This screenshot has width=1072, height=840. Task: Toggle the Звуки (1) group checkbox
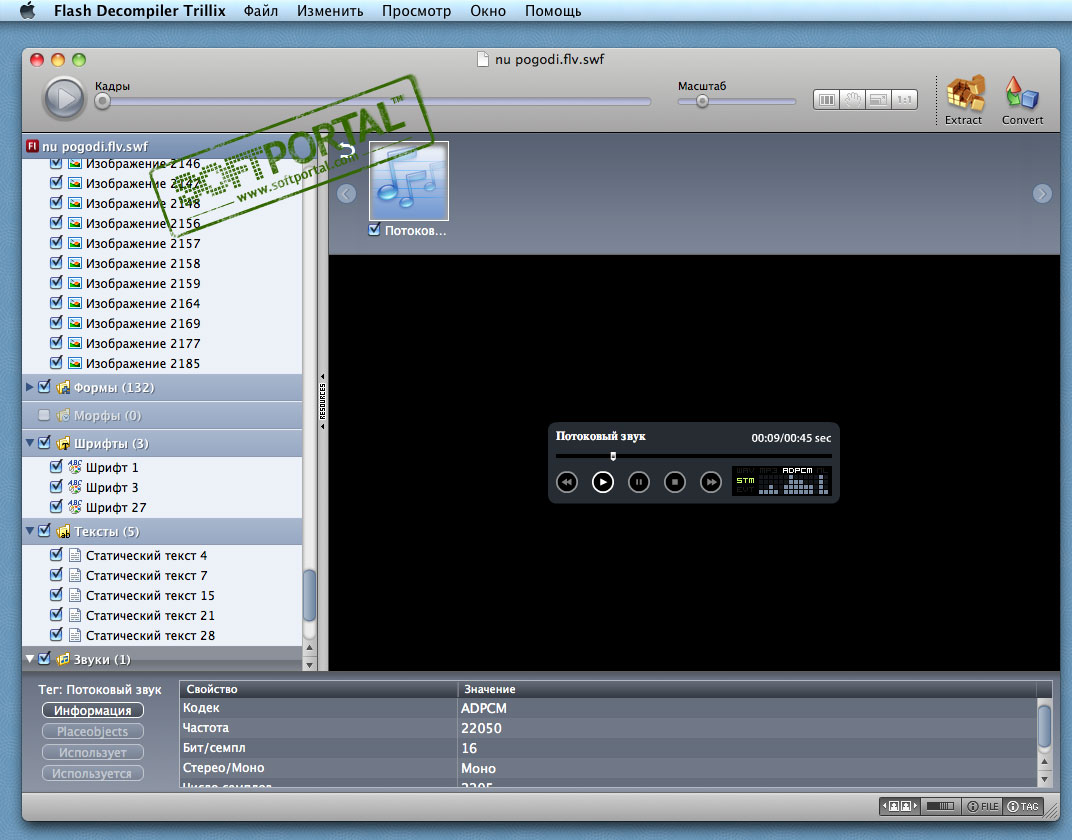point(44,659)
